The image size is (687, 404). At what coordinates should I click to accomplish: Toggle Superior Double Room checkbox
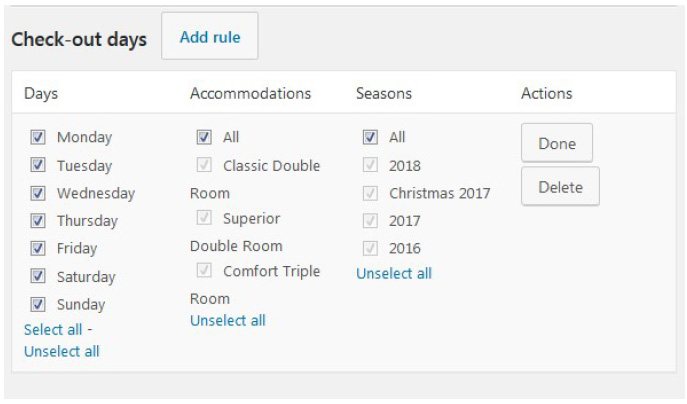[x=204, y=218]
